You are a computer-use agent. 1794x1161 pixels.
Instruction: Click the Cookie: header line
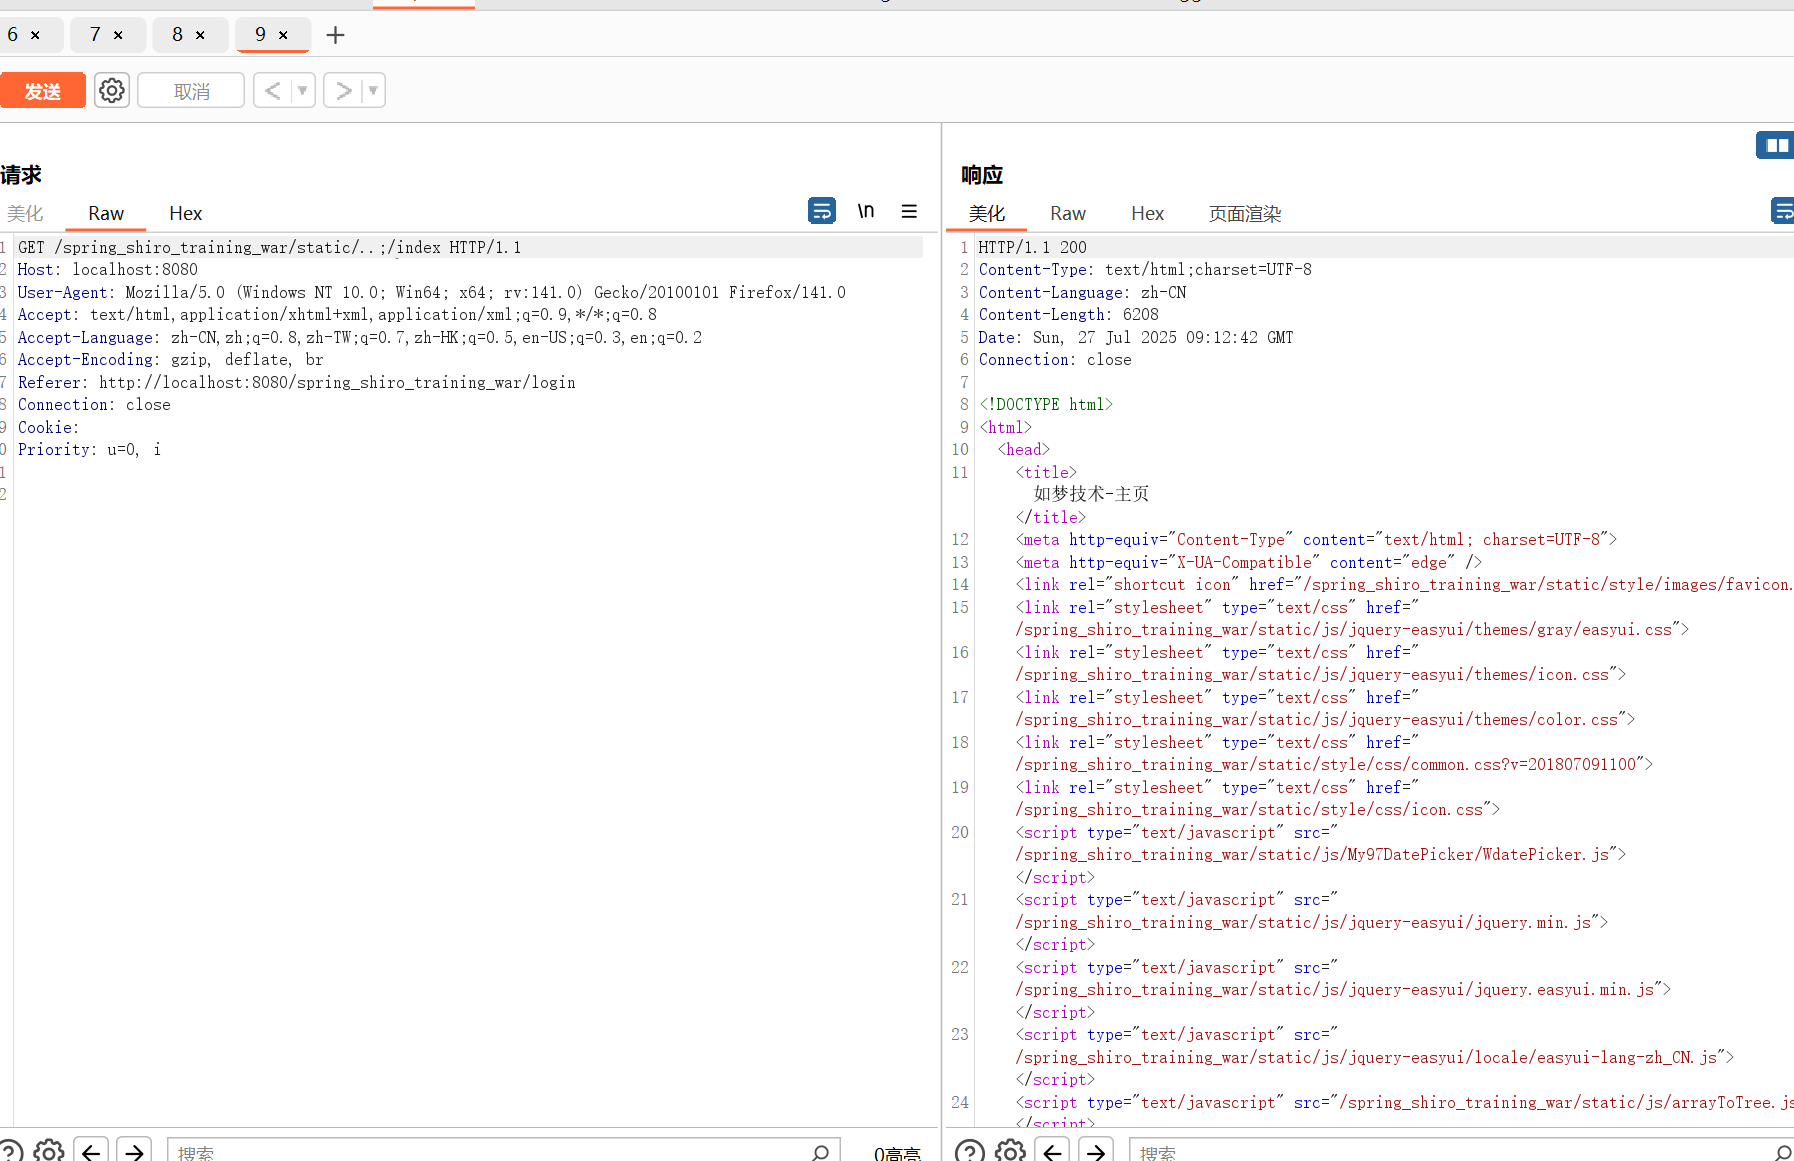[48, 427]
